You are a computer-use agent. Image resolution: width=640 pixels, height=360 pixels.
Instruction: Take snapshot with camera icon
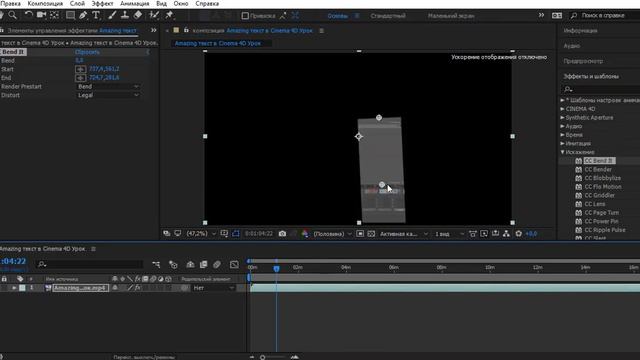282,233
